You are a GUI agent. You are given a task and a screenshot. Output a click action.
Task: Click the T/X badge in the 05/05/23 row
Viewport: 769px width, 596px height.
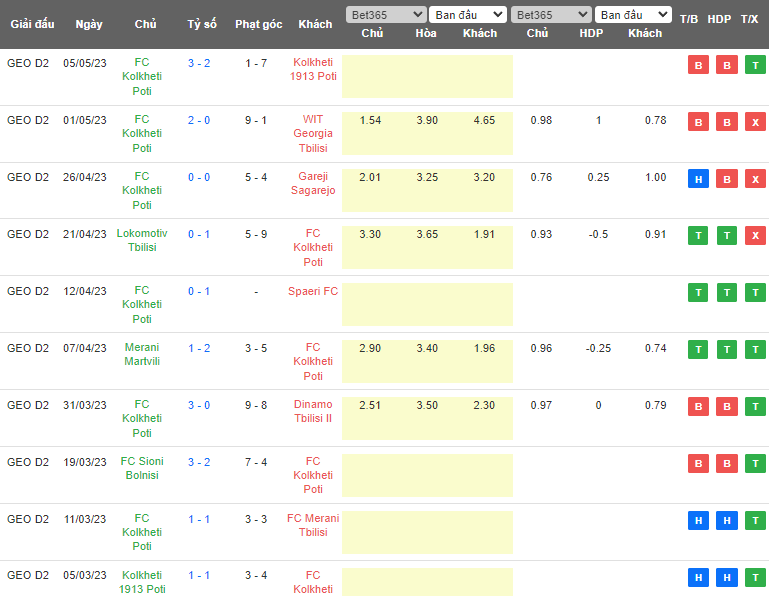754,66
